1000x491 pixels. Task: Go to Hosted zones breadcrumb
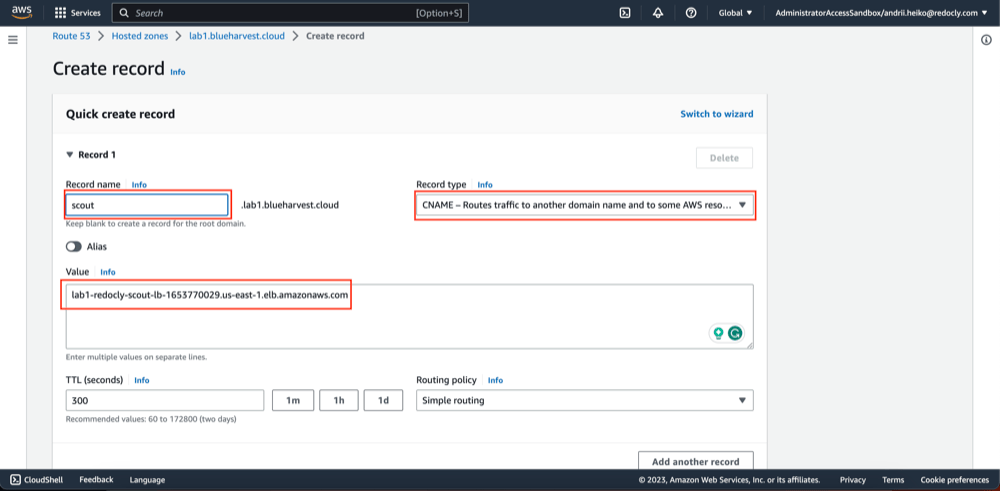click(x=140, y=36)
